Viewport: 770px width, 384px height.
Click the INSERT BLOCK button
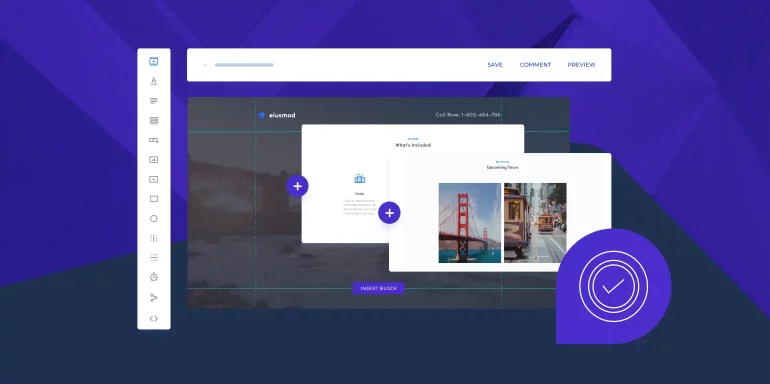[379, 288]
